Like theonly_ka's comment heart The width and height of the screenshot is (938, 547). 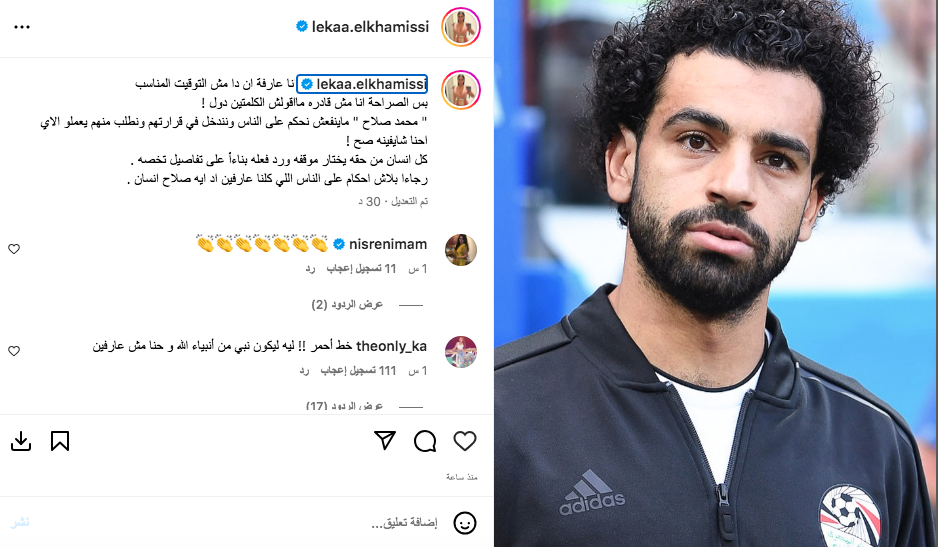(14, 351)
